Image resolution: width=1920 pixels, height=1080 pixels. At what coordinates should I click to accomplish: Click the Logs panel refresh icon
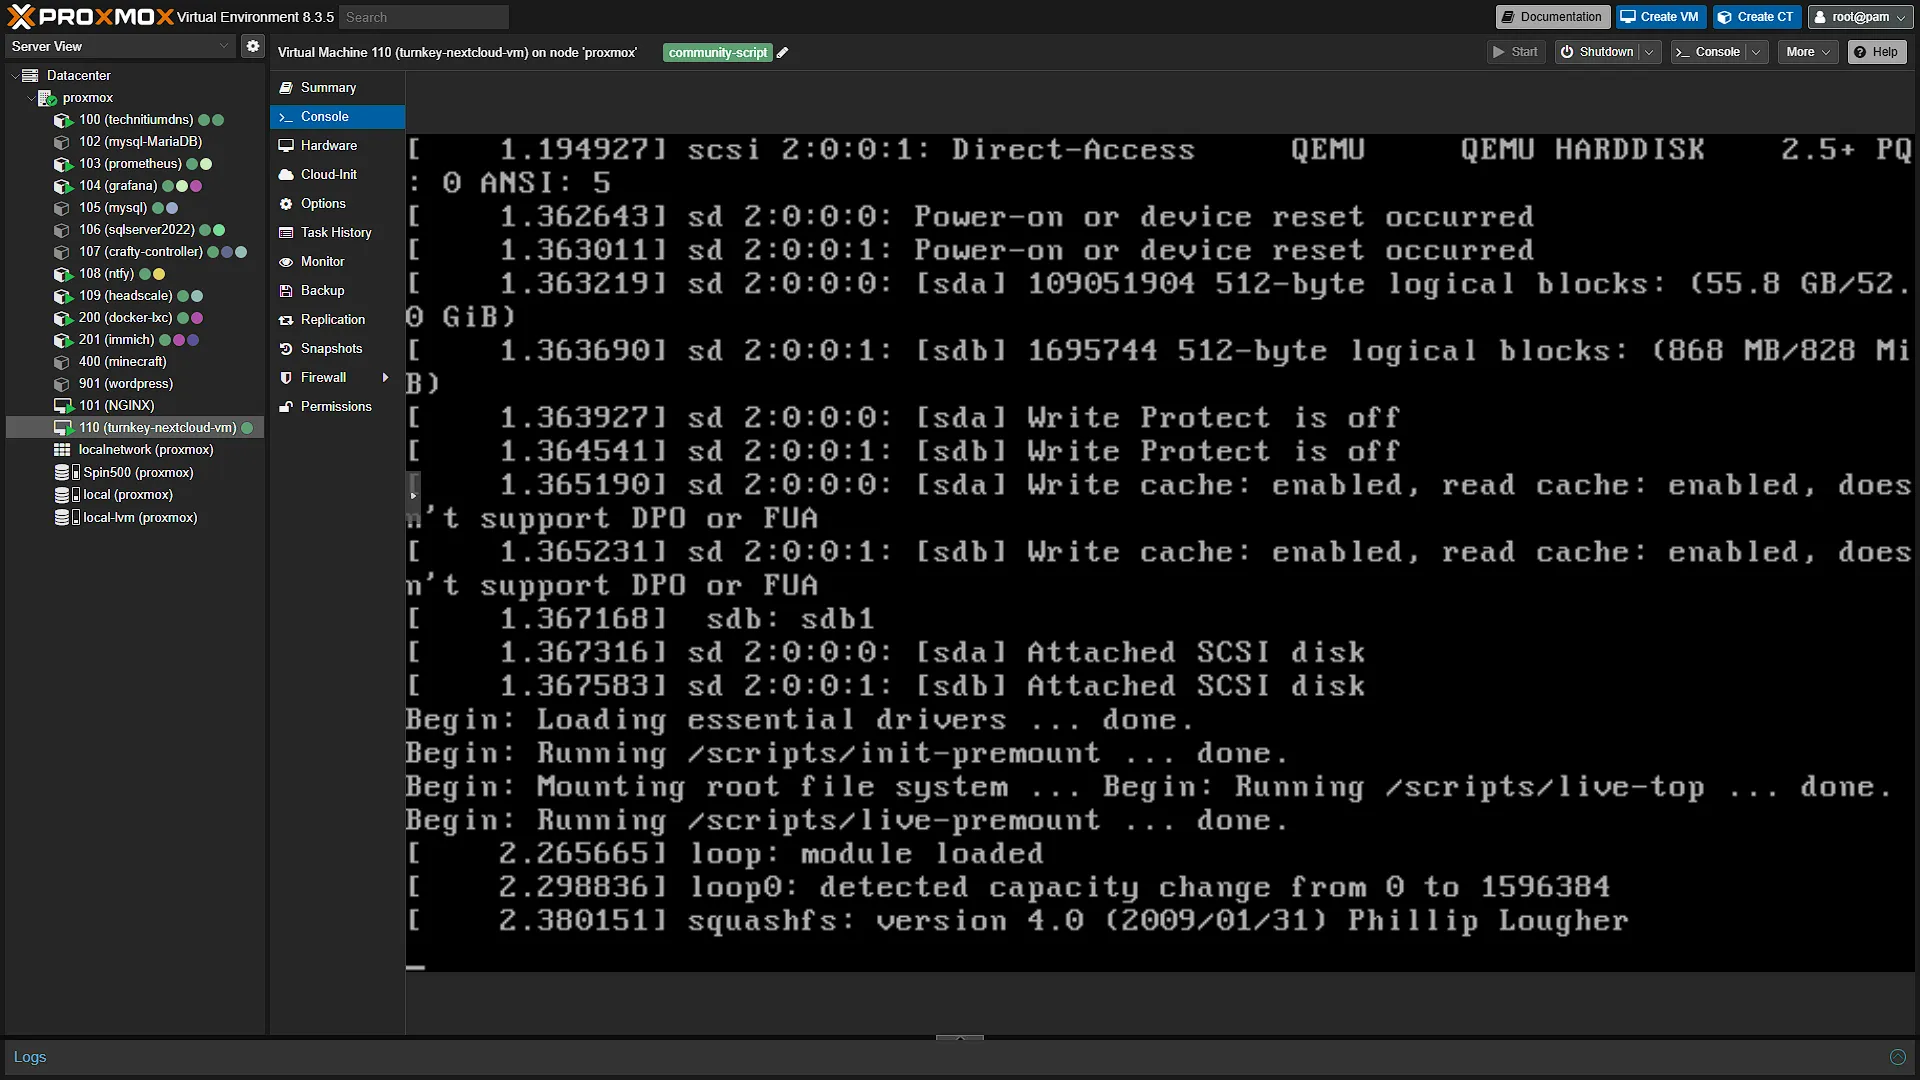(x=1897, y=1057)
